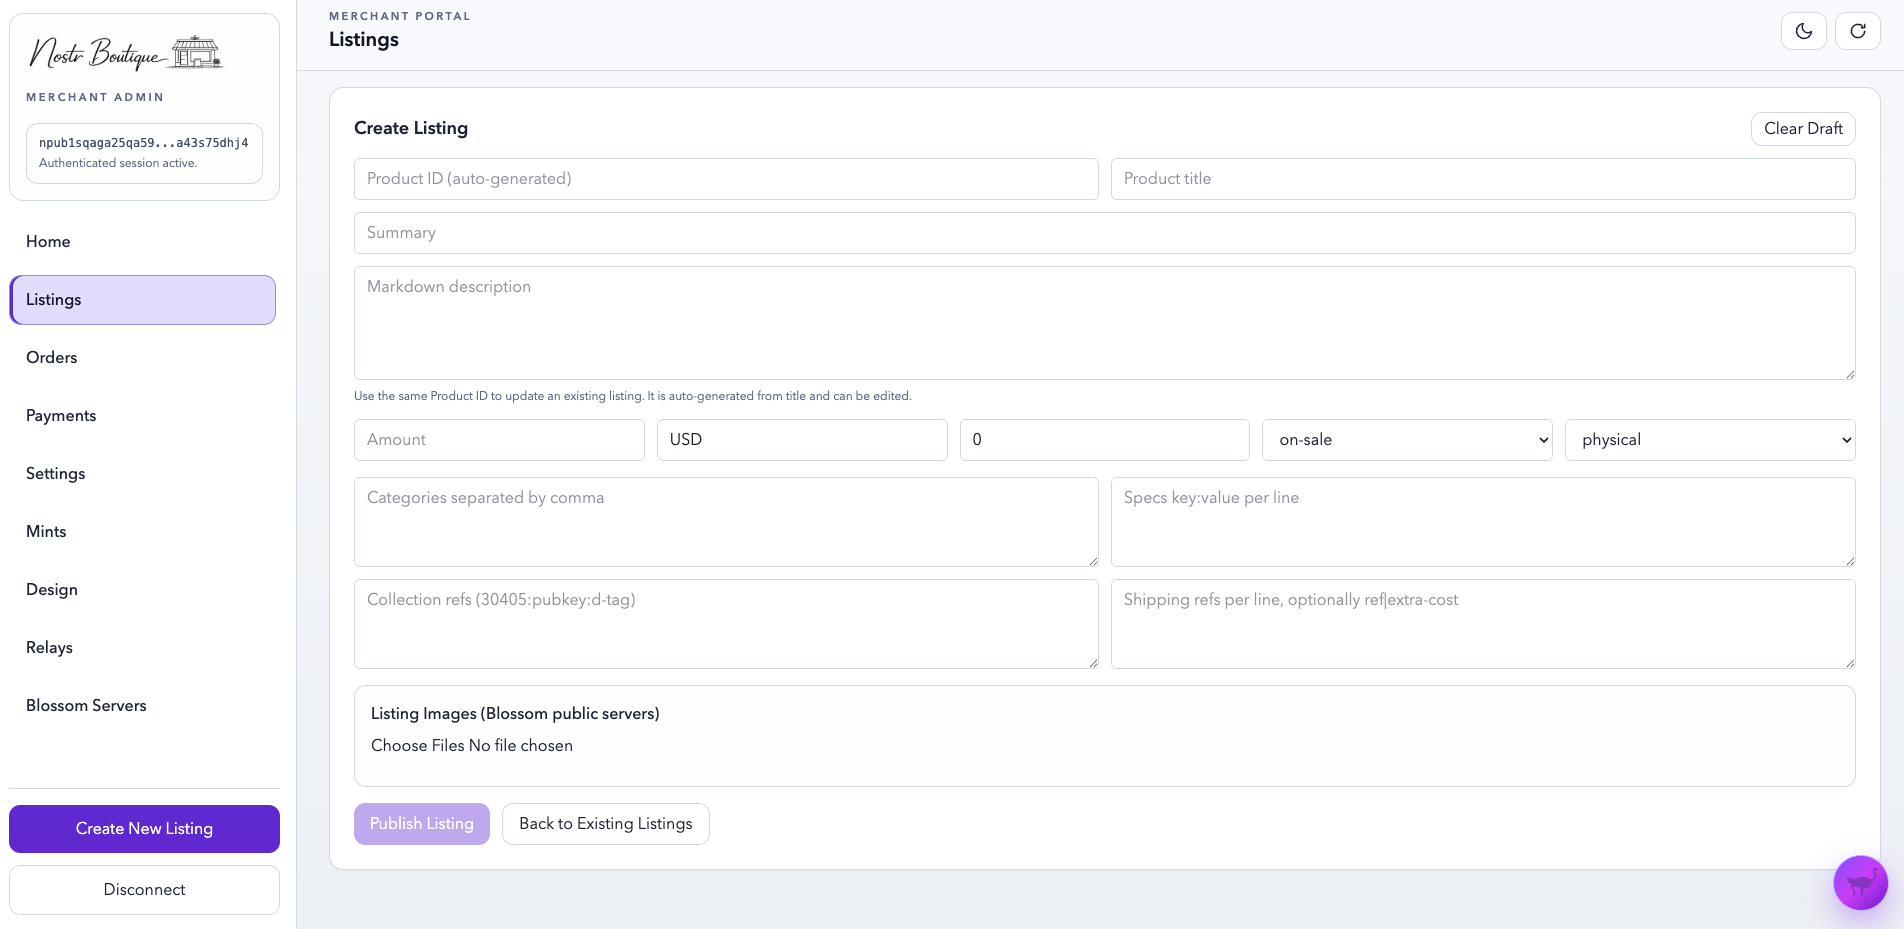Click the quantity field showing 0

click(x=1105, y=440)
